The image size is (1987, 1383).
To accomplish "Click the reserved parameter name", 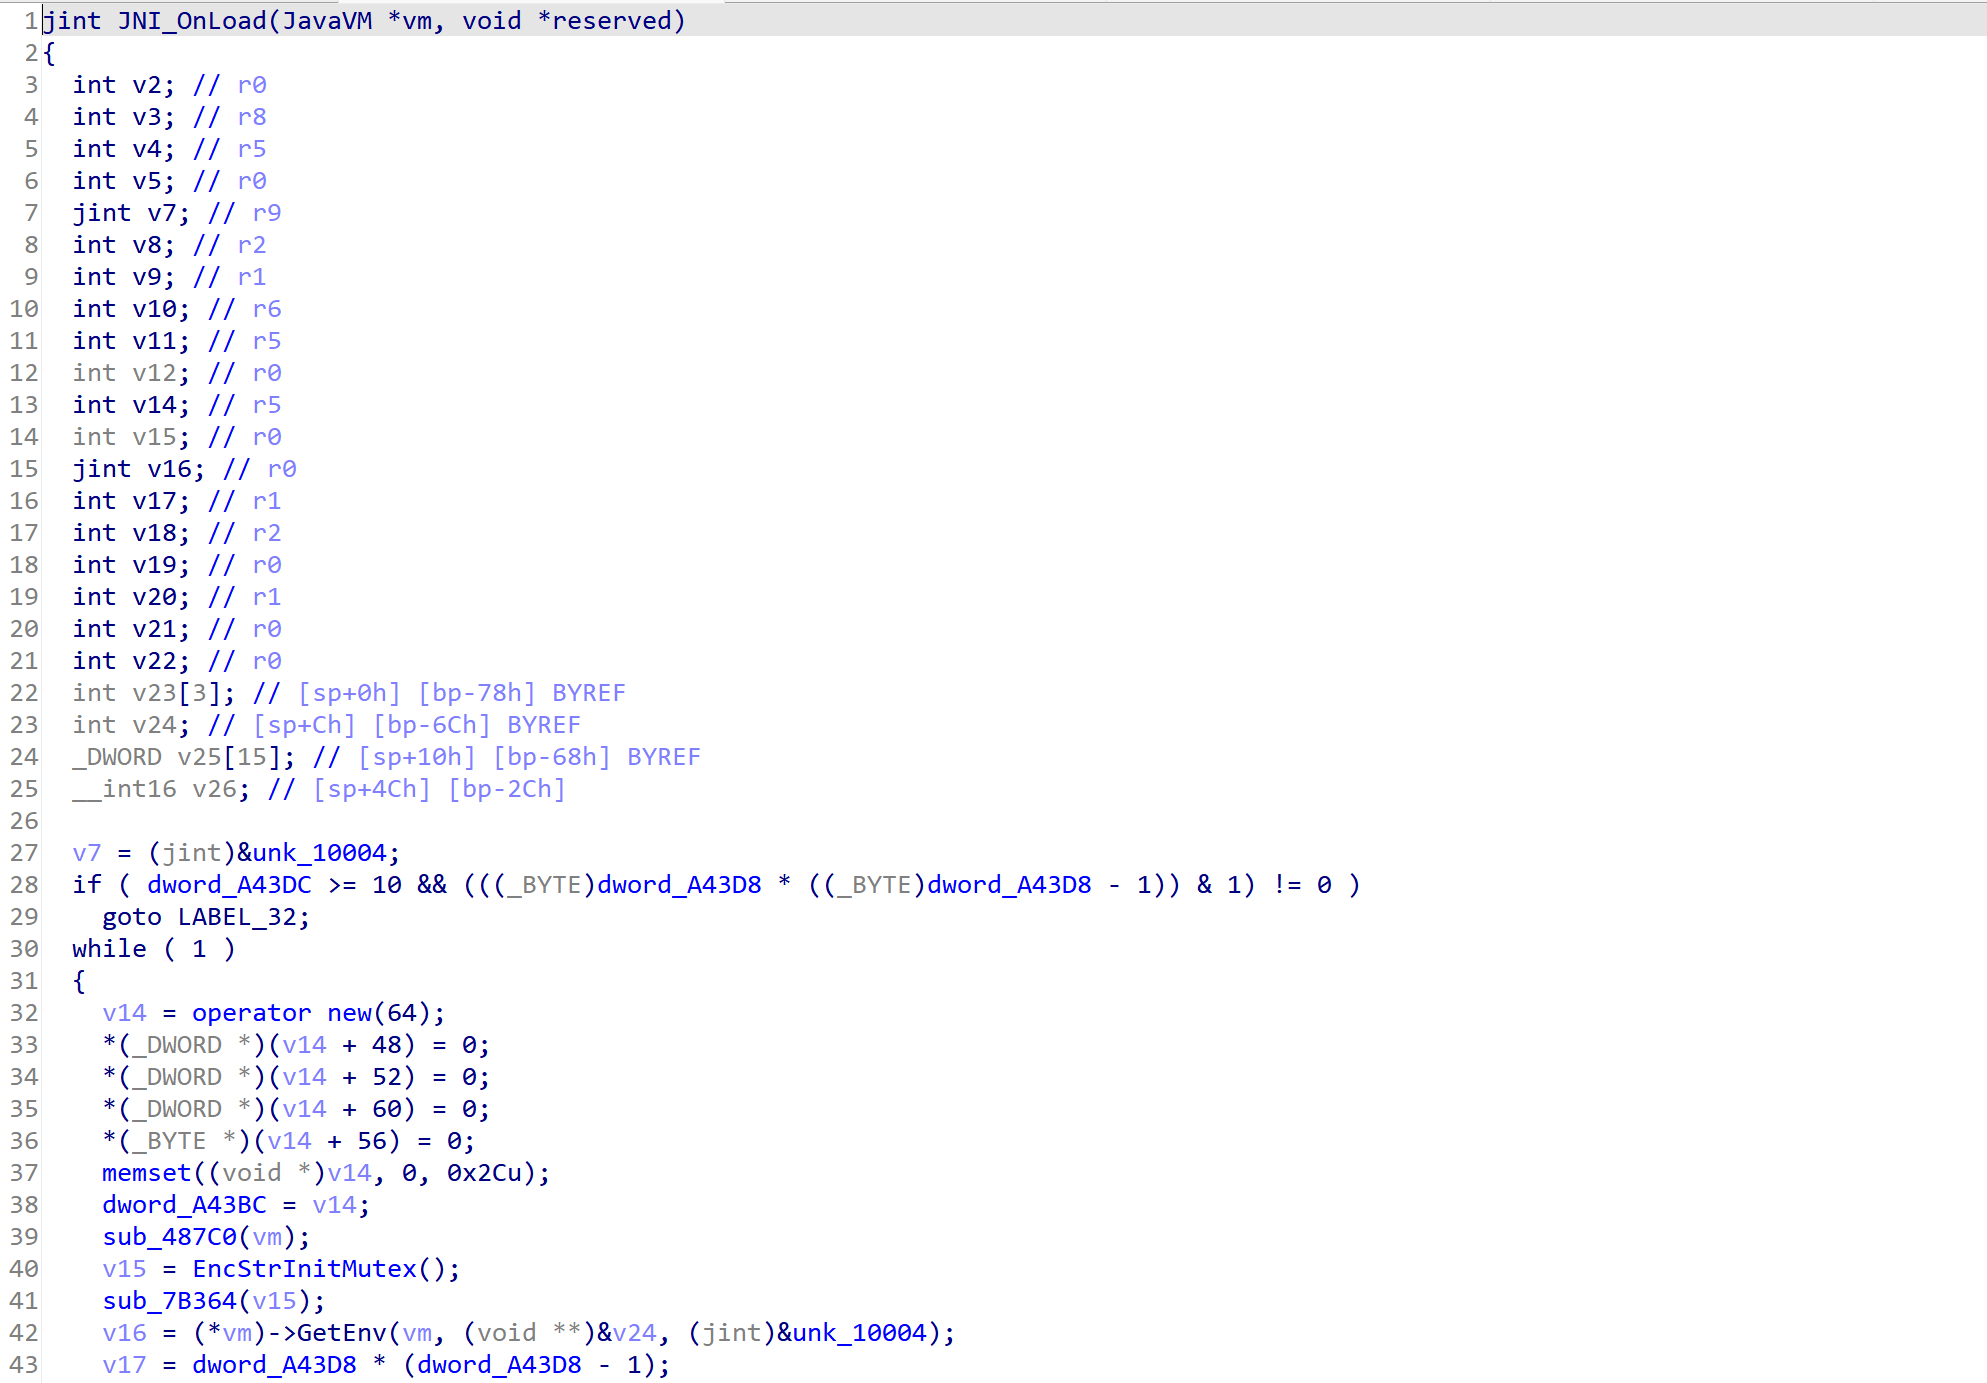I will tap(611, 21).
